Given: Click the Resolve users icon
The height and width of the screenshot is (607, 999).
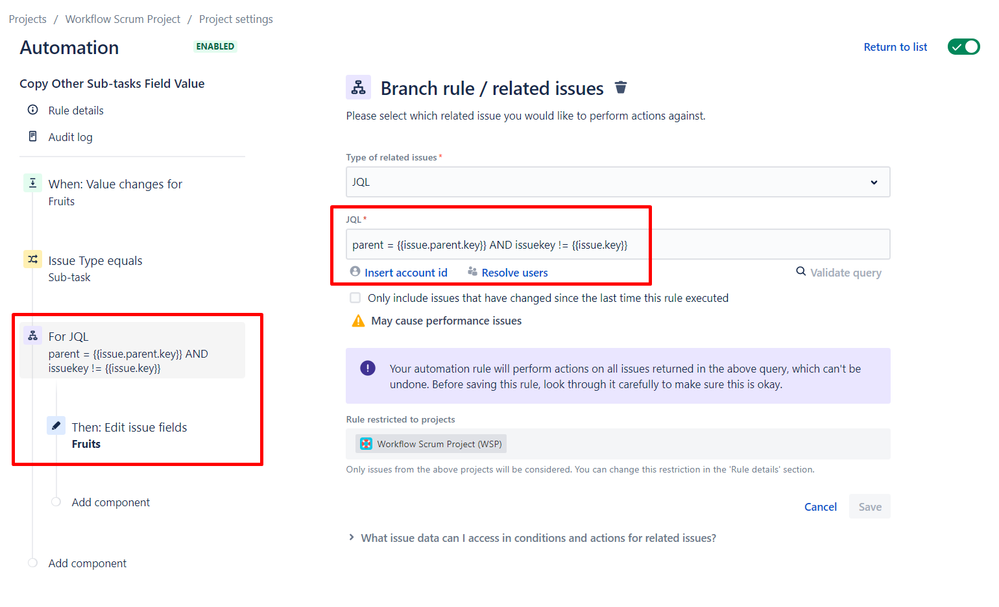Looking at the screenshot, I should coord(471,272).
